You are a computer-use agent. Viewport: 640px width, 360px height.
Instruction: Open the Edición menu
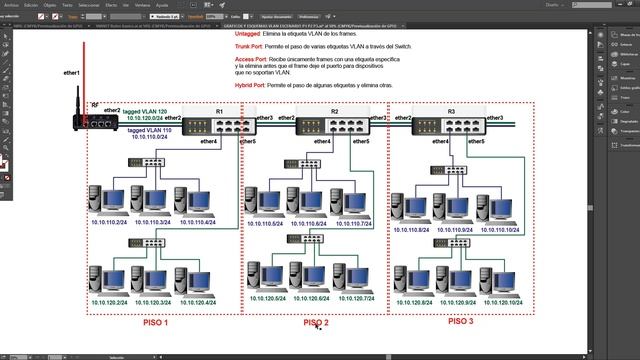(31, 5)
